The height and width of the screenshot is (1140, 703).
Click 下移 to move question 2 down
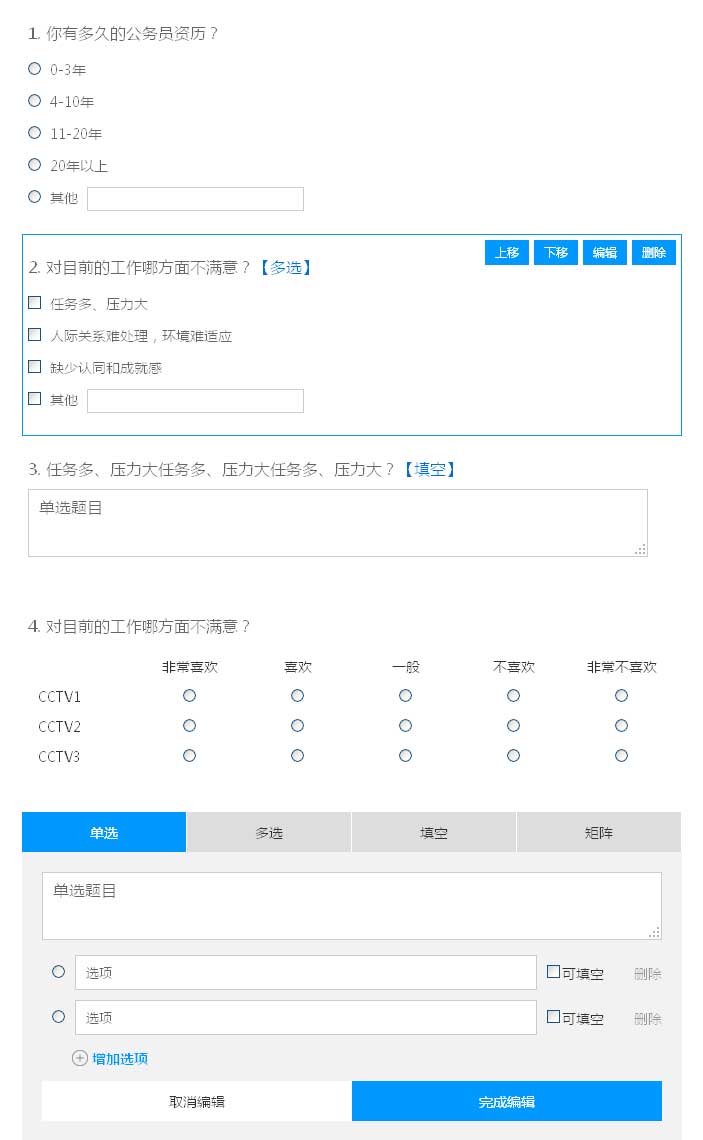(556, 253)
